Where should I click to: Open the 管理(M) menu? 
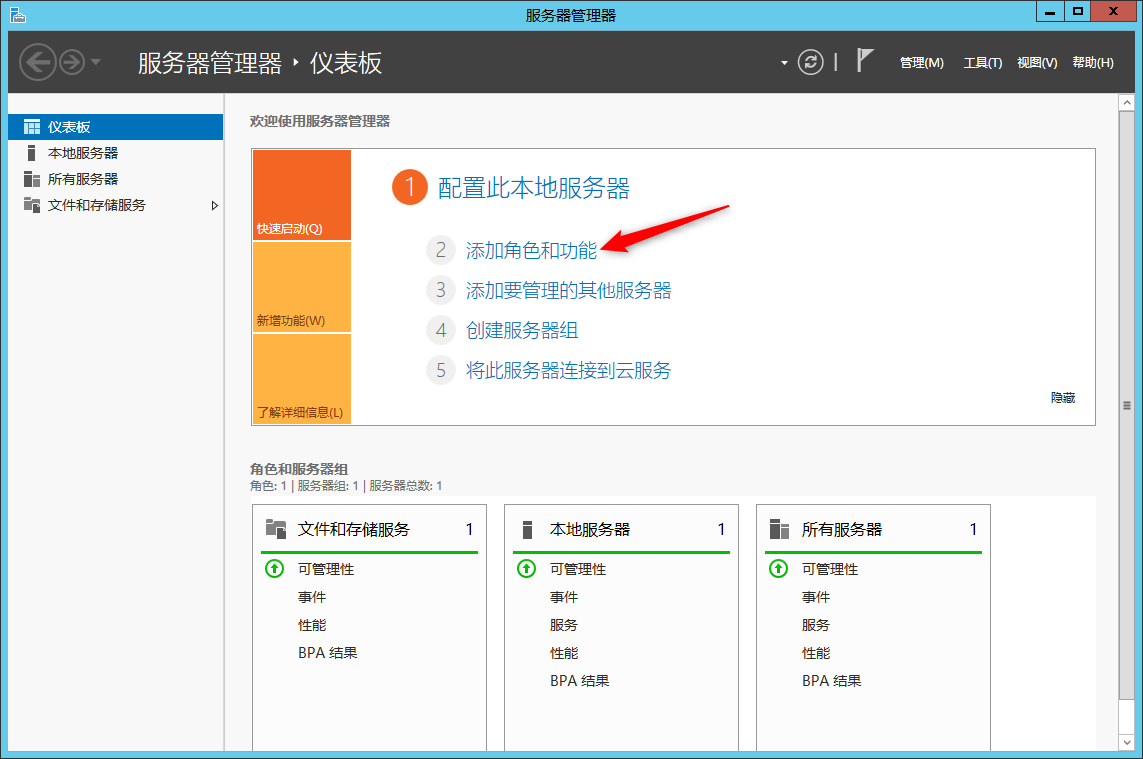(921, 63)
